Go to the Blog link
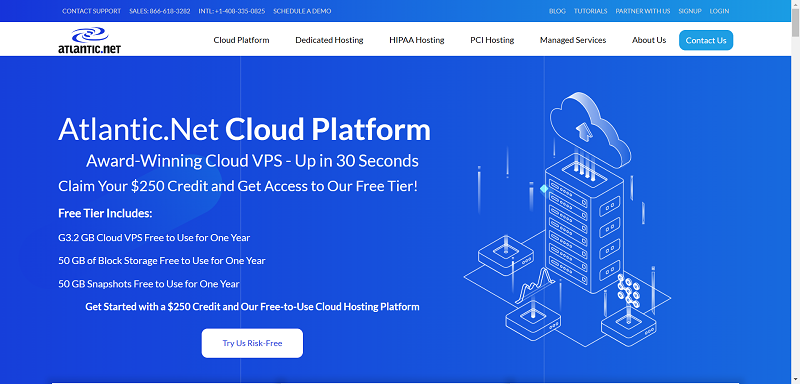Screen dimensions: 800x384 click(557, 11)
